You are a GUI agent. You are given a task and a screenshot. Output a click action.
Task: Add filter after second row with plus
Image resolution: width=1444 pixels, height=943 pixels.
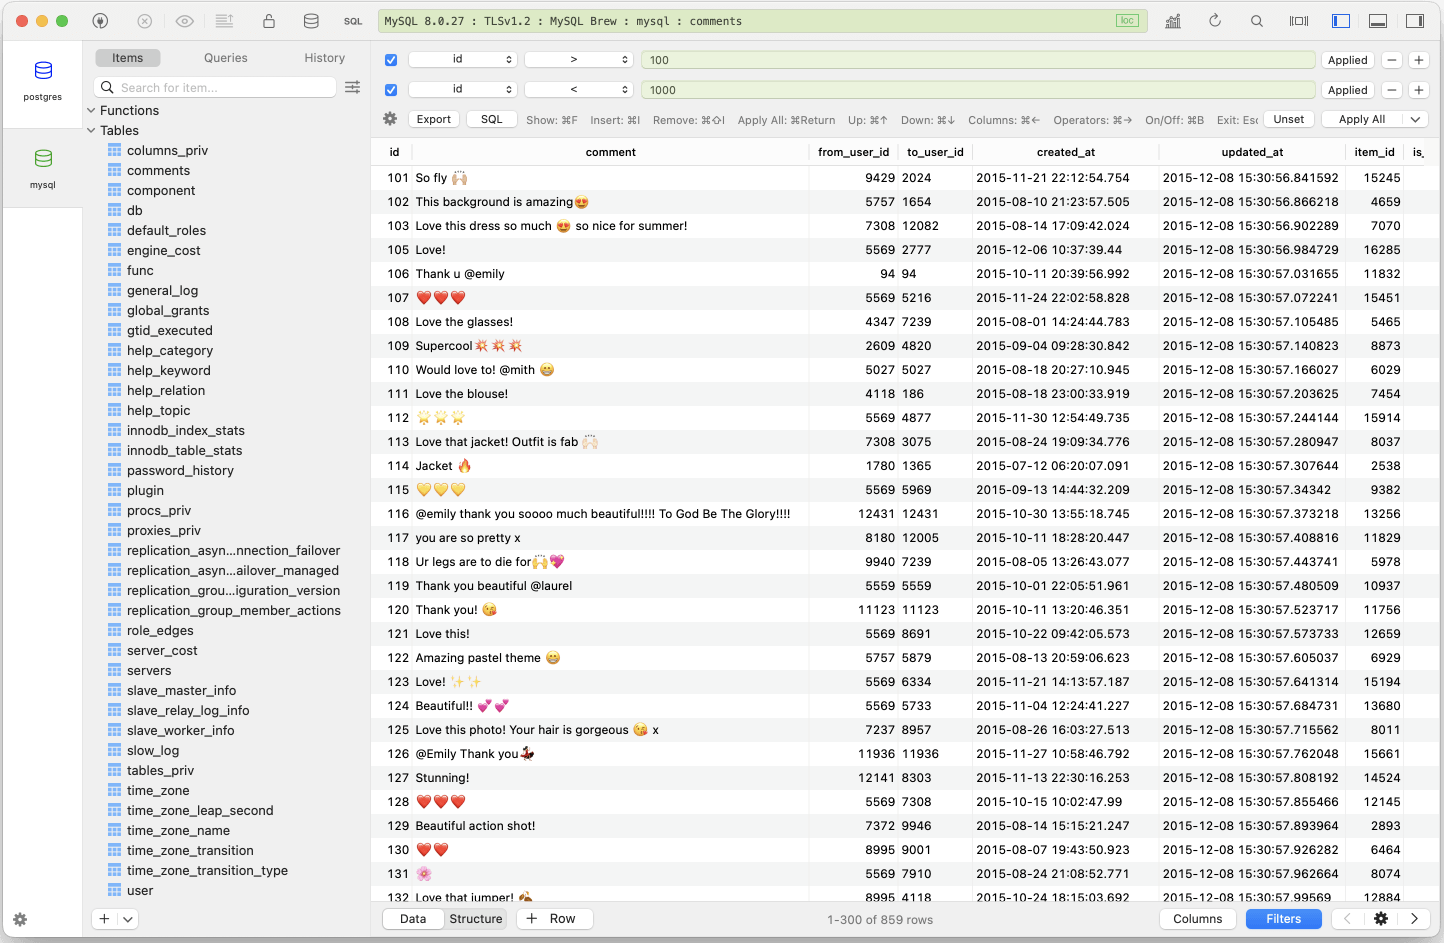point(1419,90)
